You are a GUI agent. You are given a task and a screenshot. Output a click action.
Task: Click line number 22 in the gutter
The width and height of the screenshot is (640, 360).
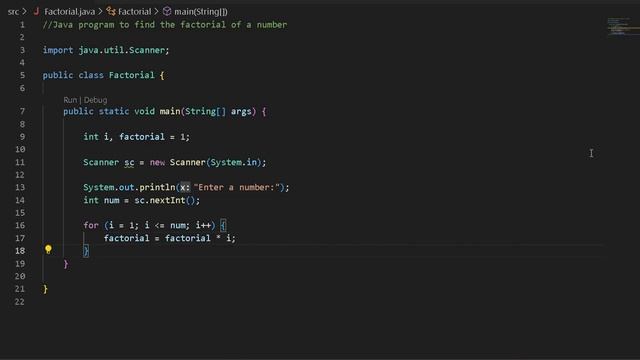click(20, 302)
